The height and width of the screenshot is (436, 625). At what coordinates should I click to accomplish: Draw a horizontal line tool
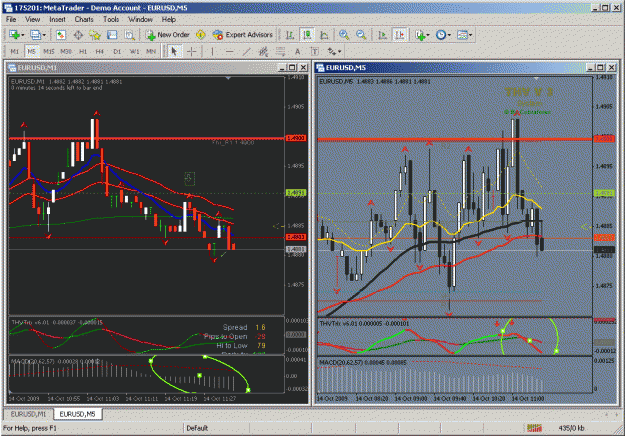click(229, 51)
